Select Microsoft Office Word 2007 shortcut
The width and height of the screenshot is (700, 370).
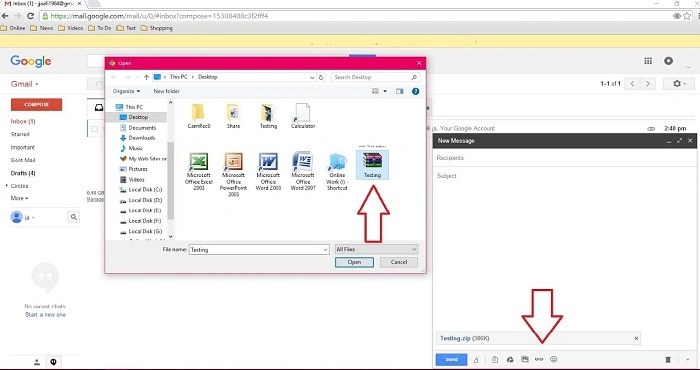[x=303, y=171]
